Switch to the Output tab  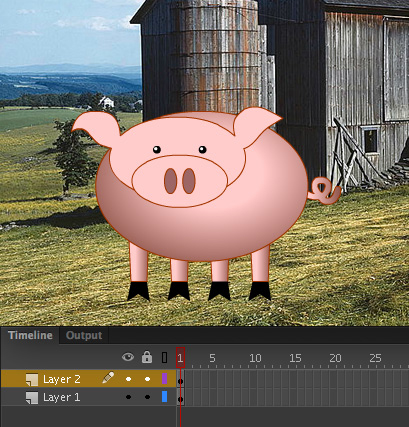(84, 335)
